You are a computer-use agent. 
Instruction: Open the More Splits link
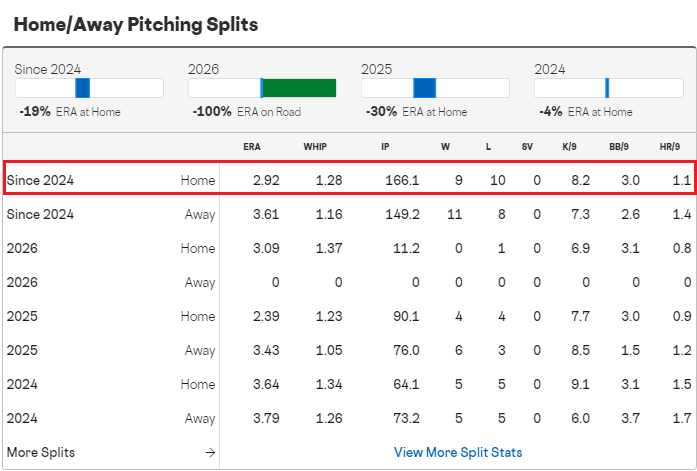click(x=40, y=452)
